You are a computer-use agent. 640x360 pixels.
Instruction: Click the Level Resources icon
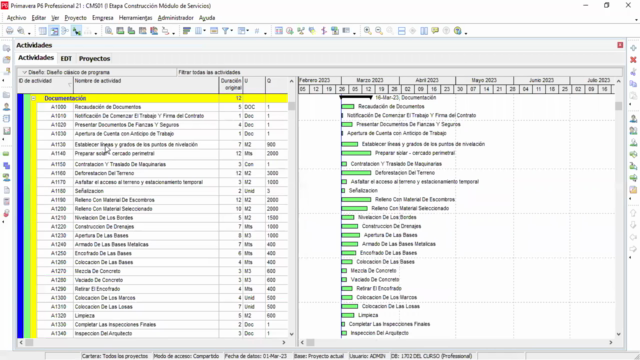click(301, 31)
